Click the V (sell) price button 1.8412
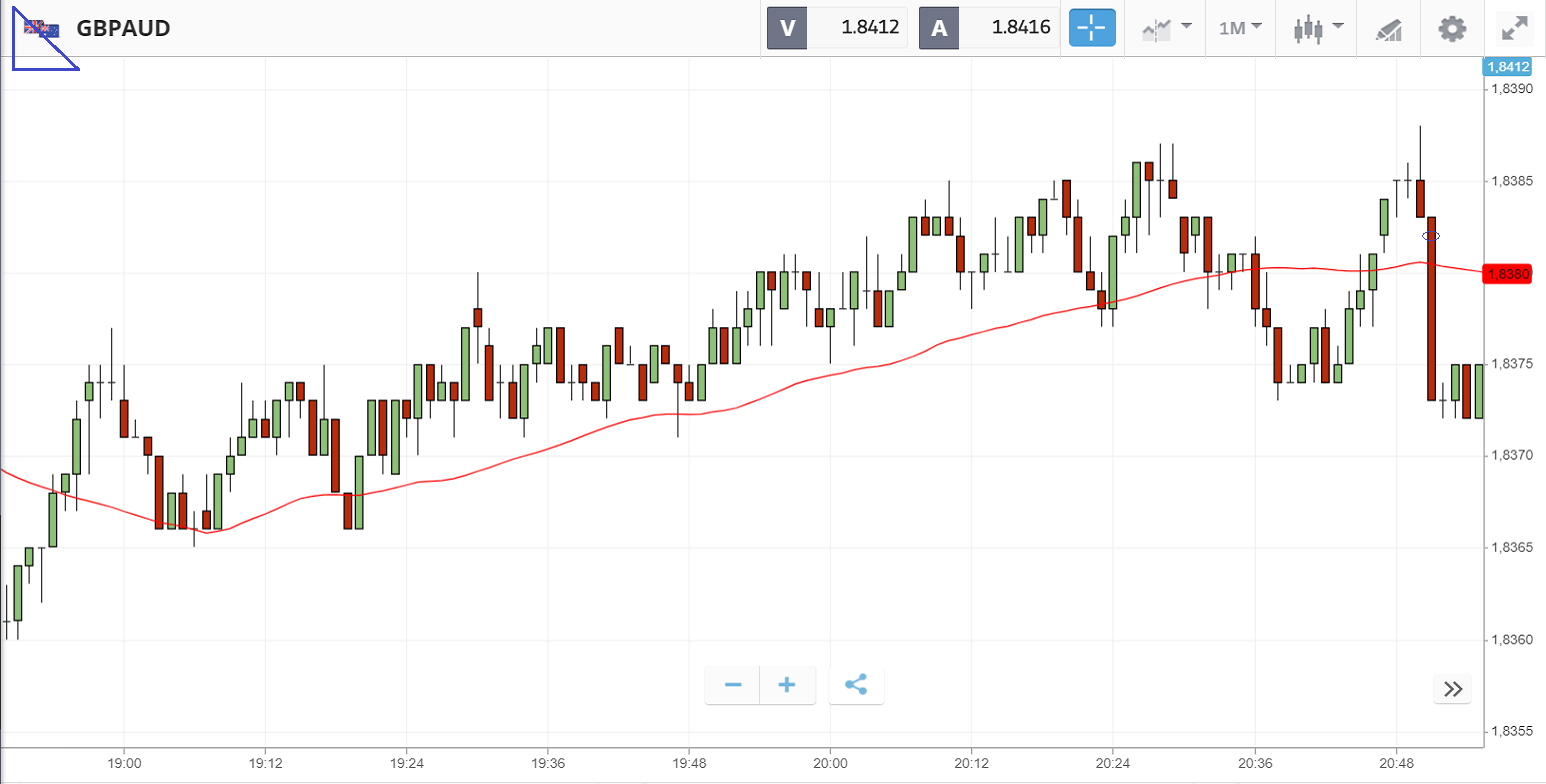This screenshot has width=1546, height=784. coord(838,28)
